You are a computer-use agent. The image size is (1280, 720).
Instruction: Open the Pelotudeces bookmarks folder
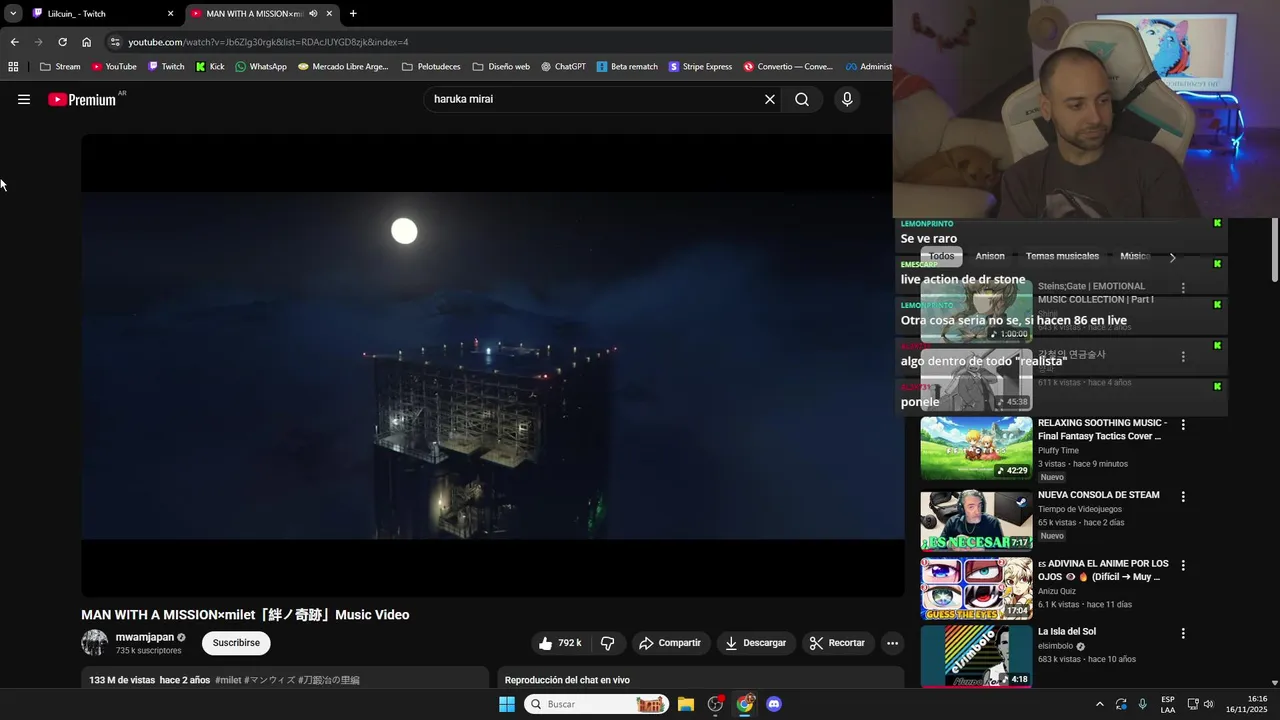coord(431,67)
